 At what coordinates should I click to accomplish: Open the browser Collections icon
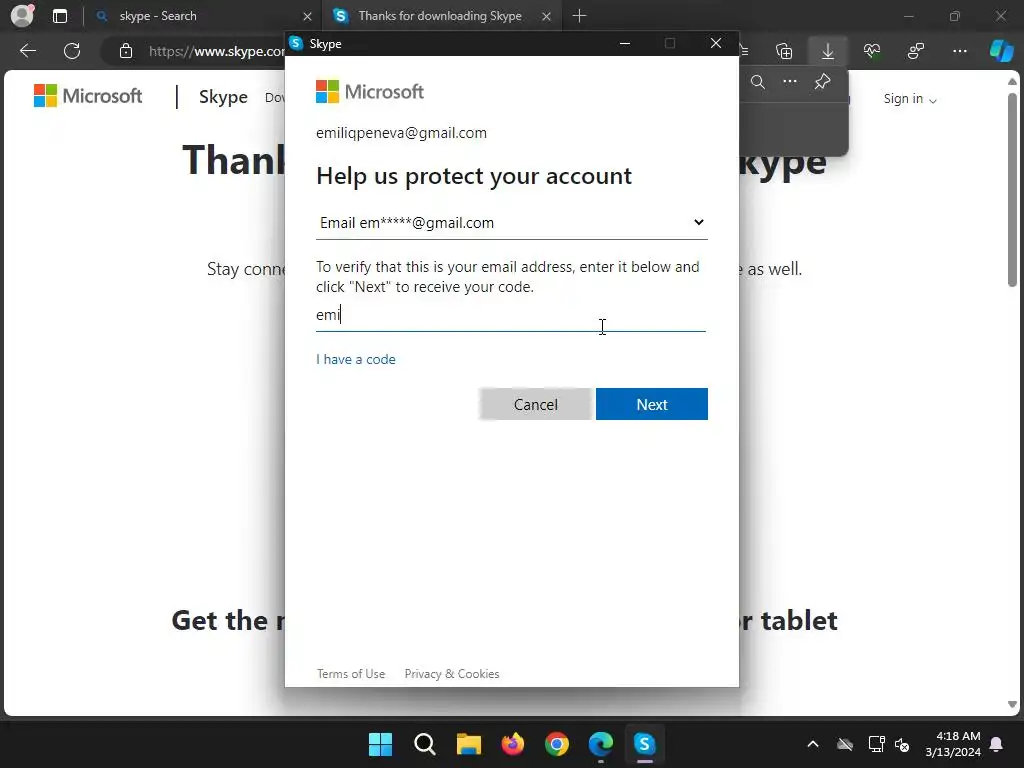tap(784, 51)
